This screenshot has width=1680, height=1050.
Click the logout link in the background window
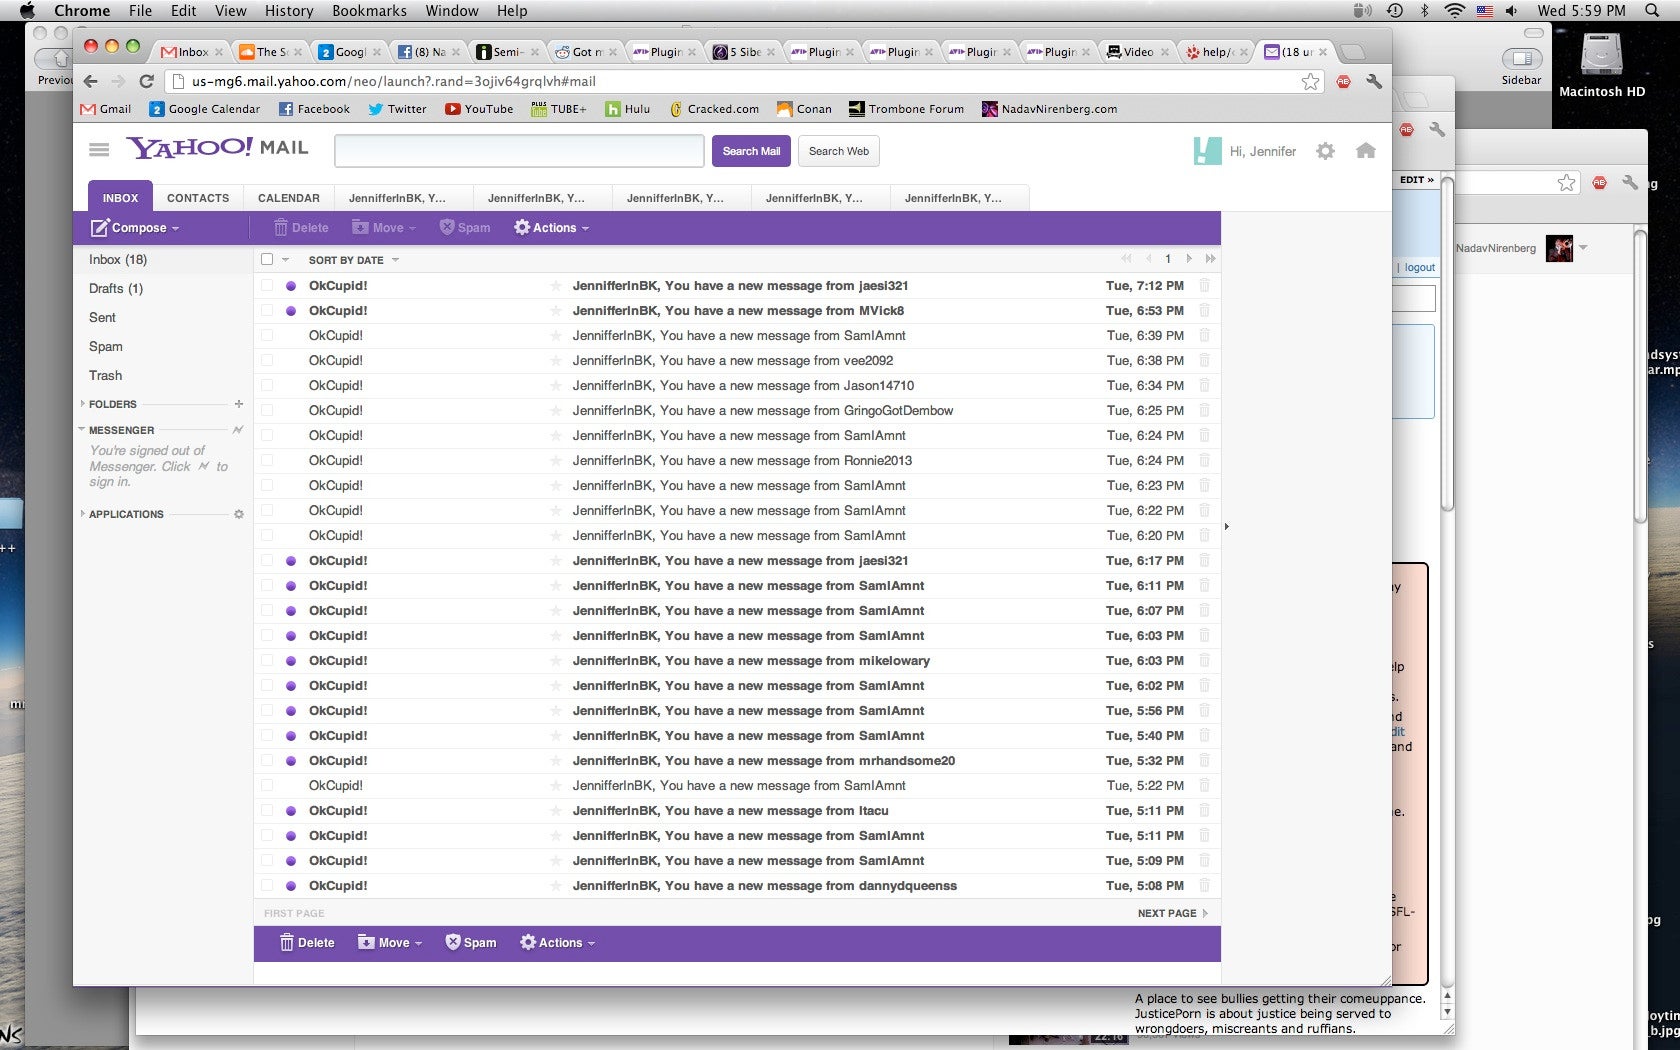(x=1419, y=267)
